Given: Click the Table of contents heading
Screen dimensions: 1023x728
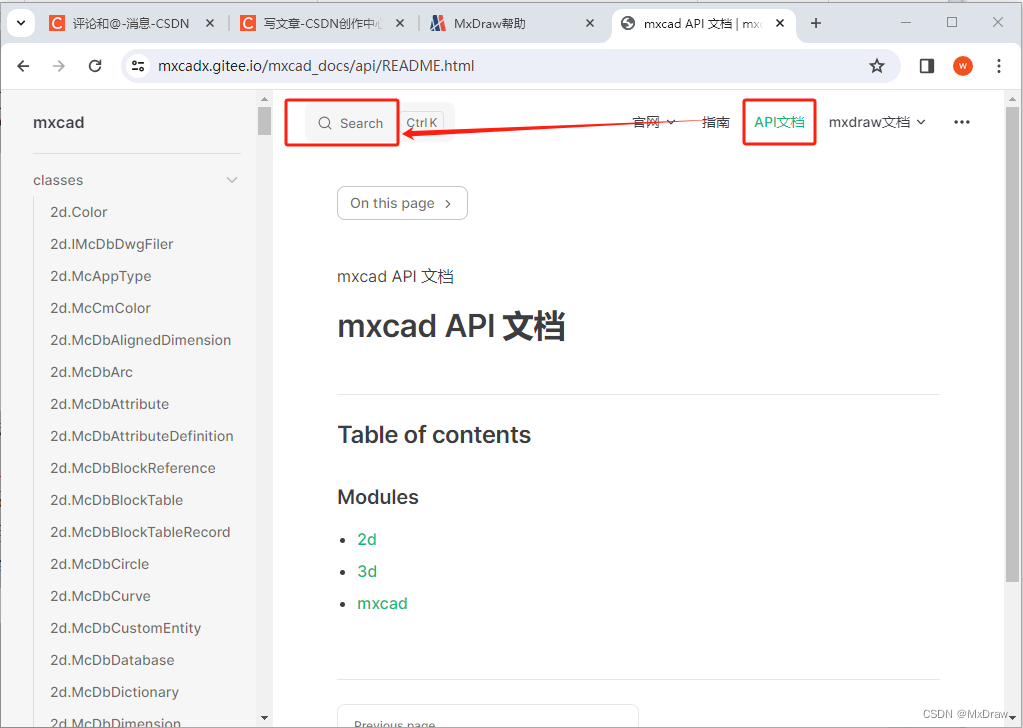Looking at the screenshot, I should (434, 434).
